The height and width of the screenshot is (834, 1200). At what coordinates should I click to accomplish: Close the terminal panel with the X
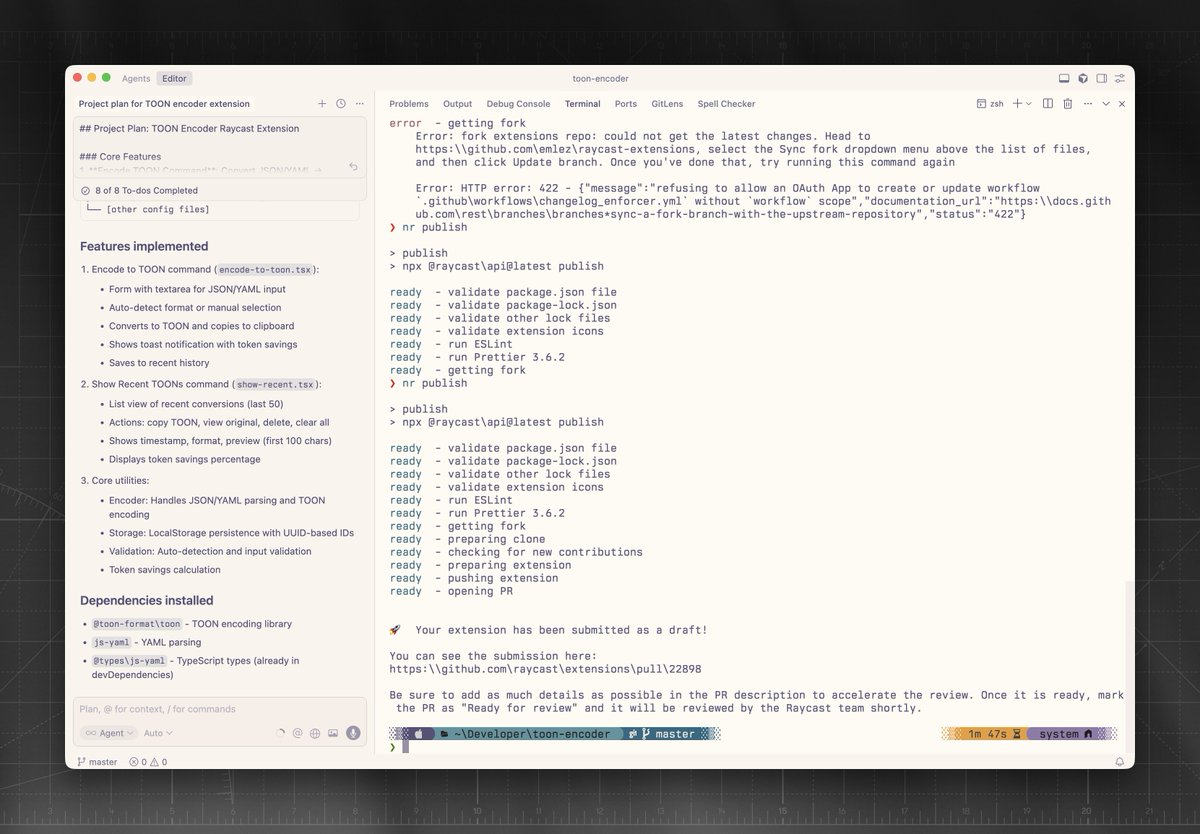pos(1122,104)
